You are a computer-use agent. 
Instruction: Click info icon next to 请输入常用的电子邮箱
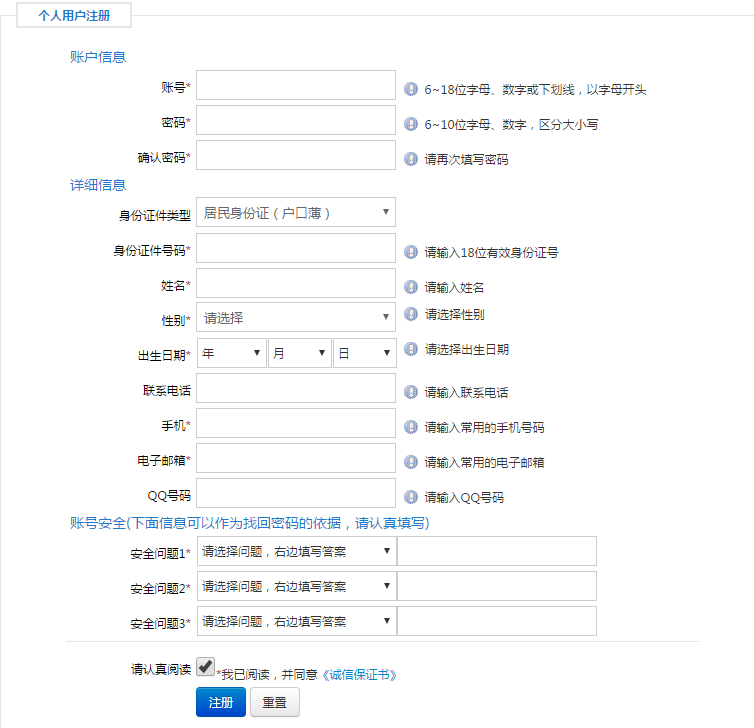click(410, 462)
